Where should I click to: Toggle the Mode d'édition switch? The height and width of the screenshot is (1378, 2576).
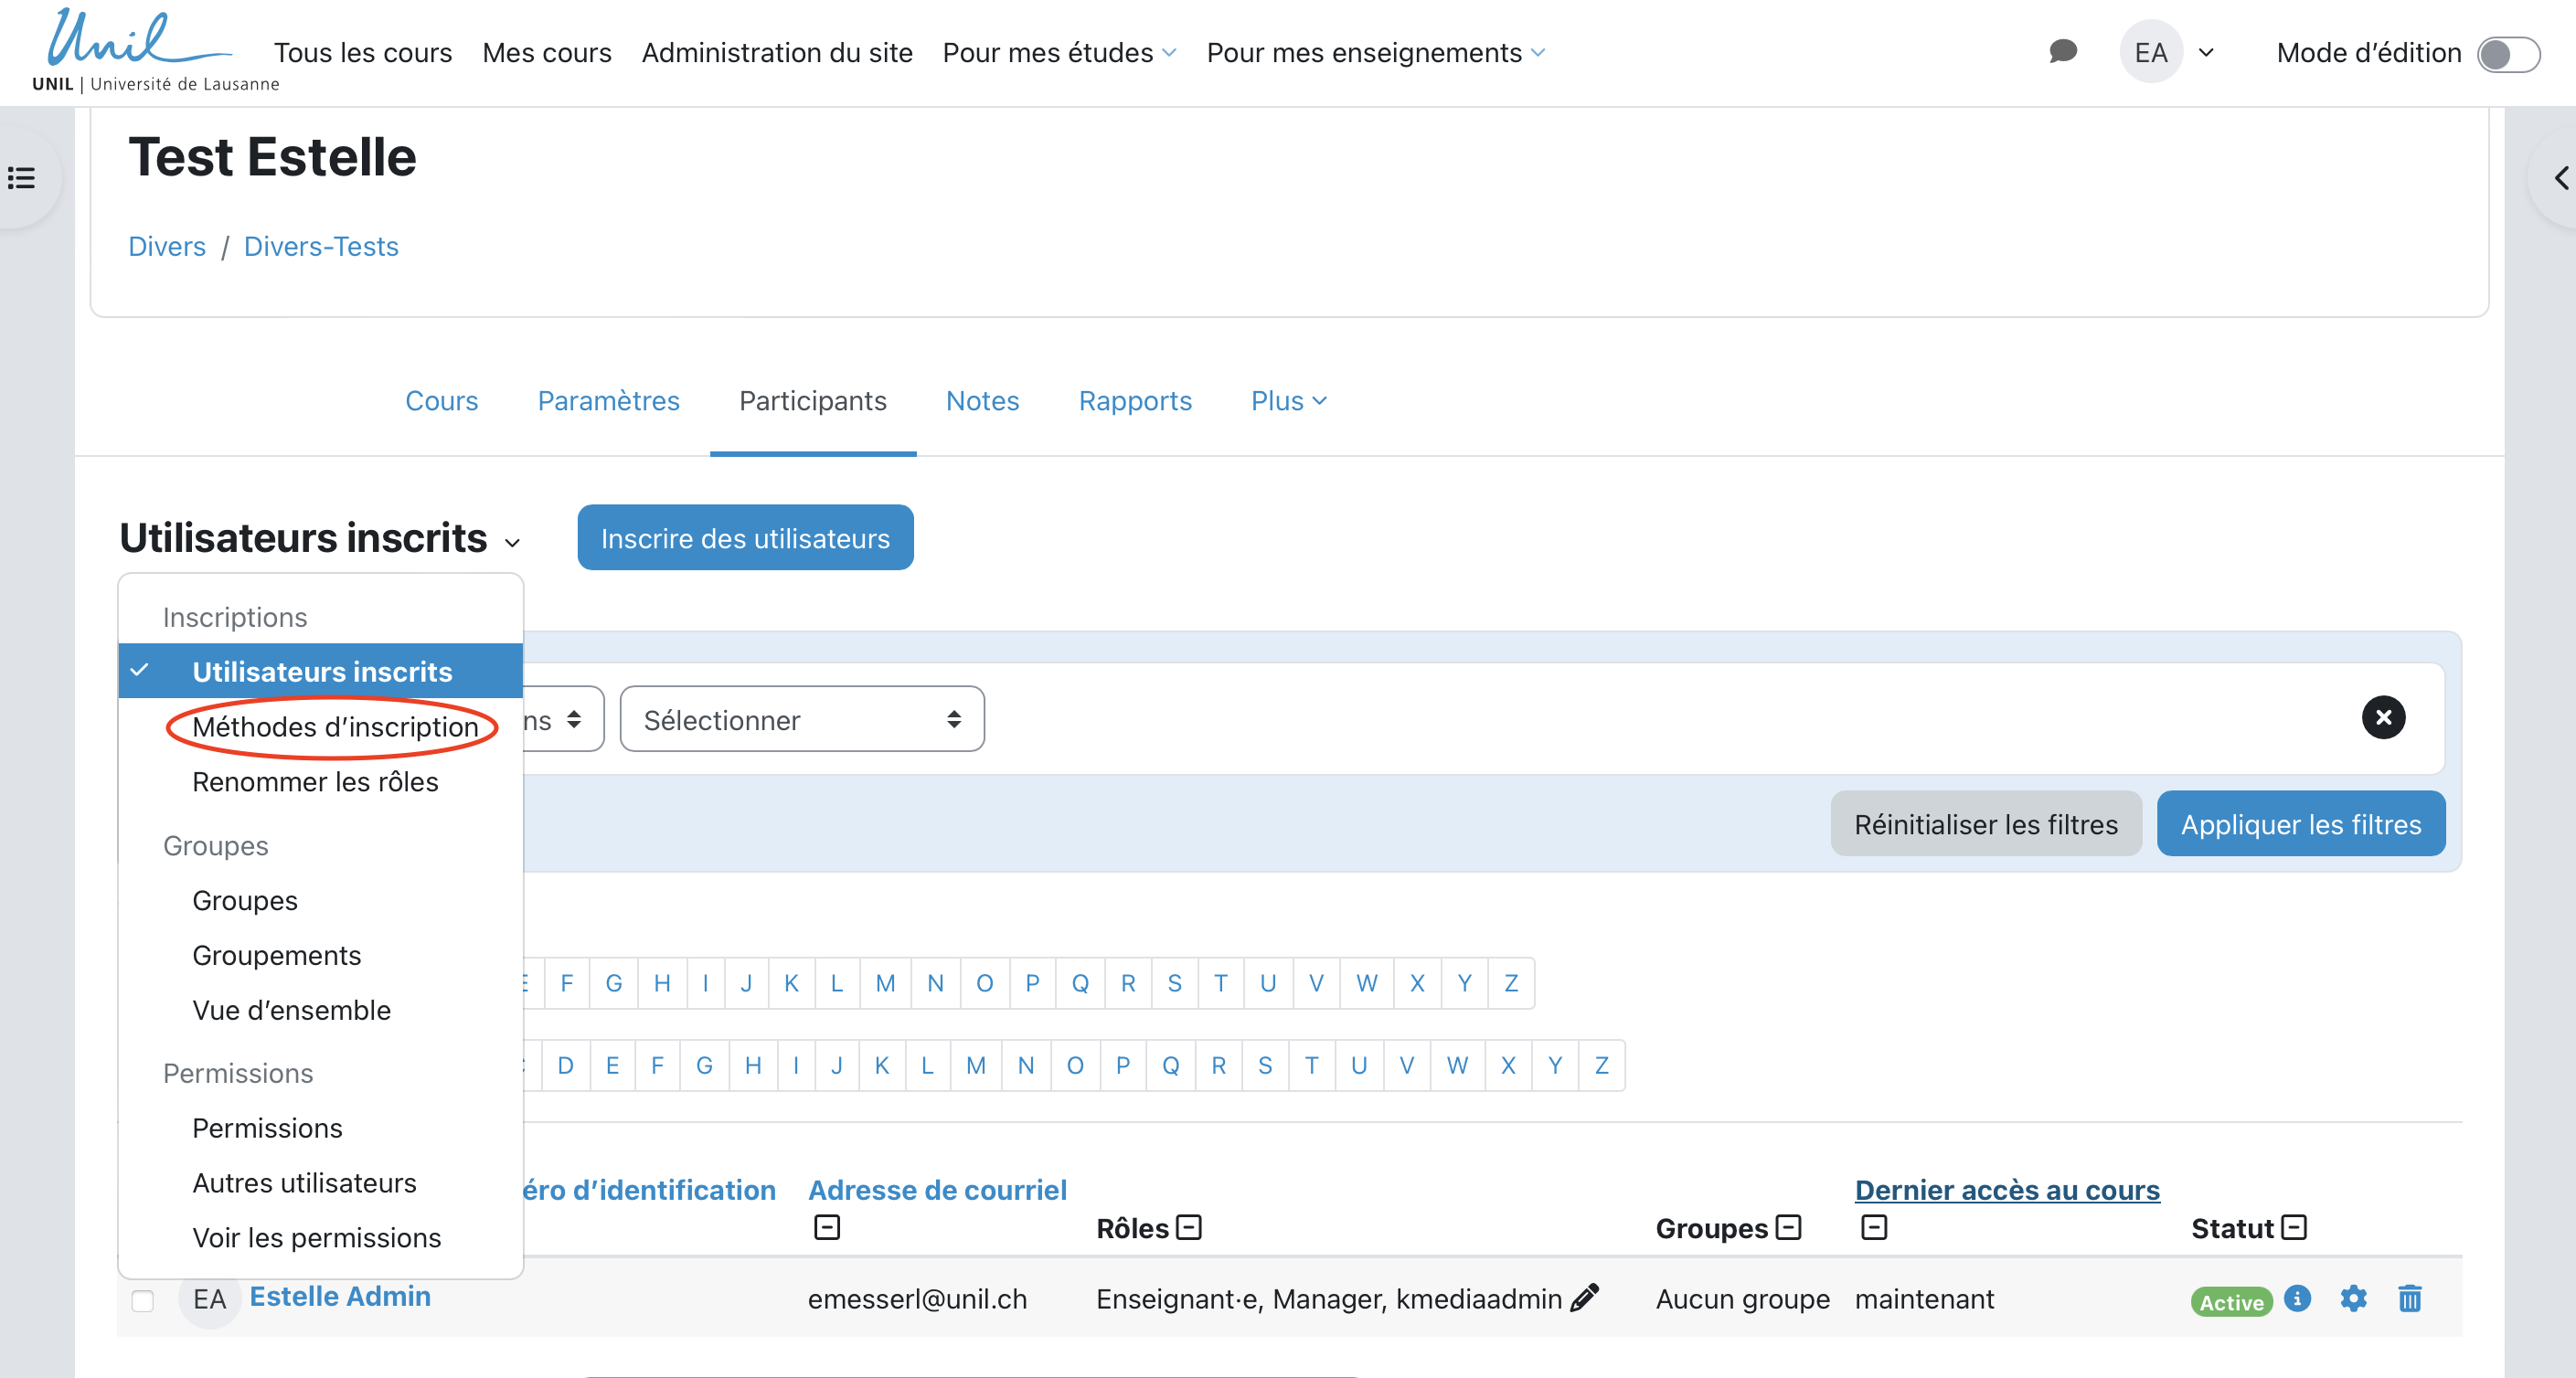(x=2508, y=54)
